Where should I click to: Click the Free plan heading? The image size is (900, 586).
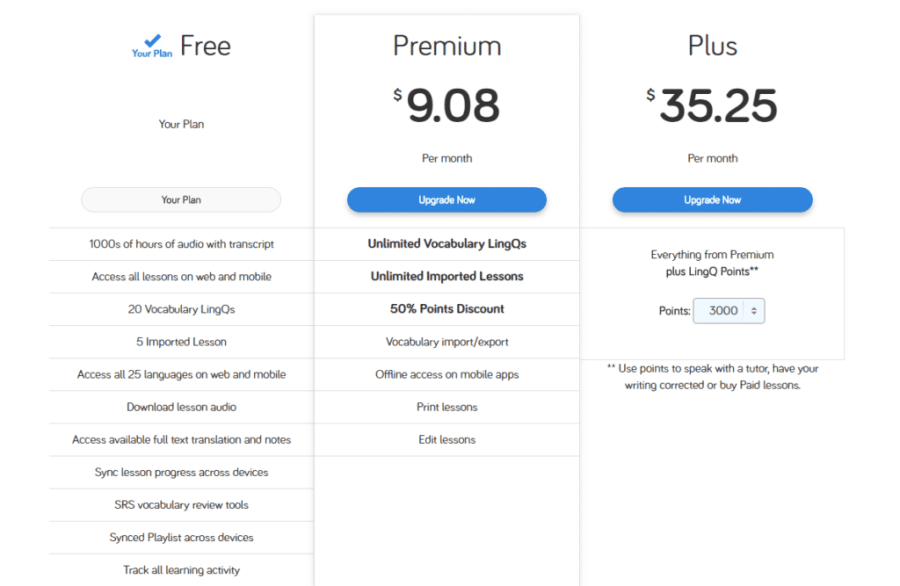point(205,46)
